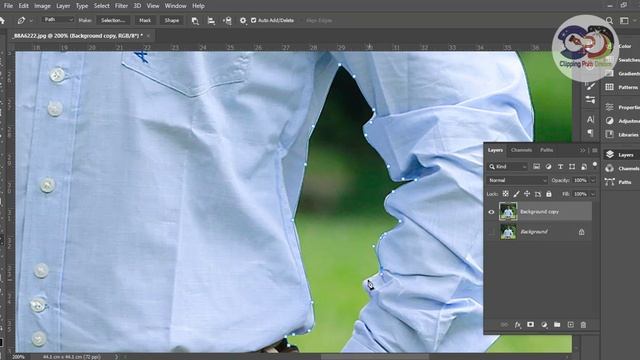640x360 pixels.
Task: Open the path operations icon
Action: coord(195,20)
